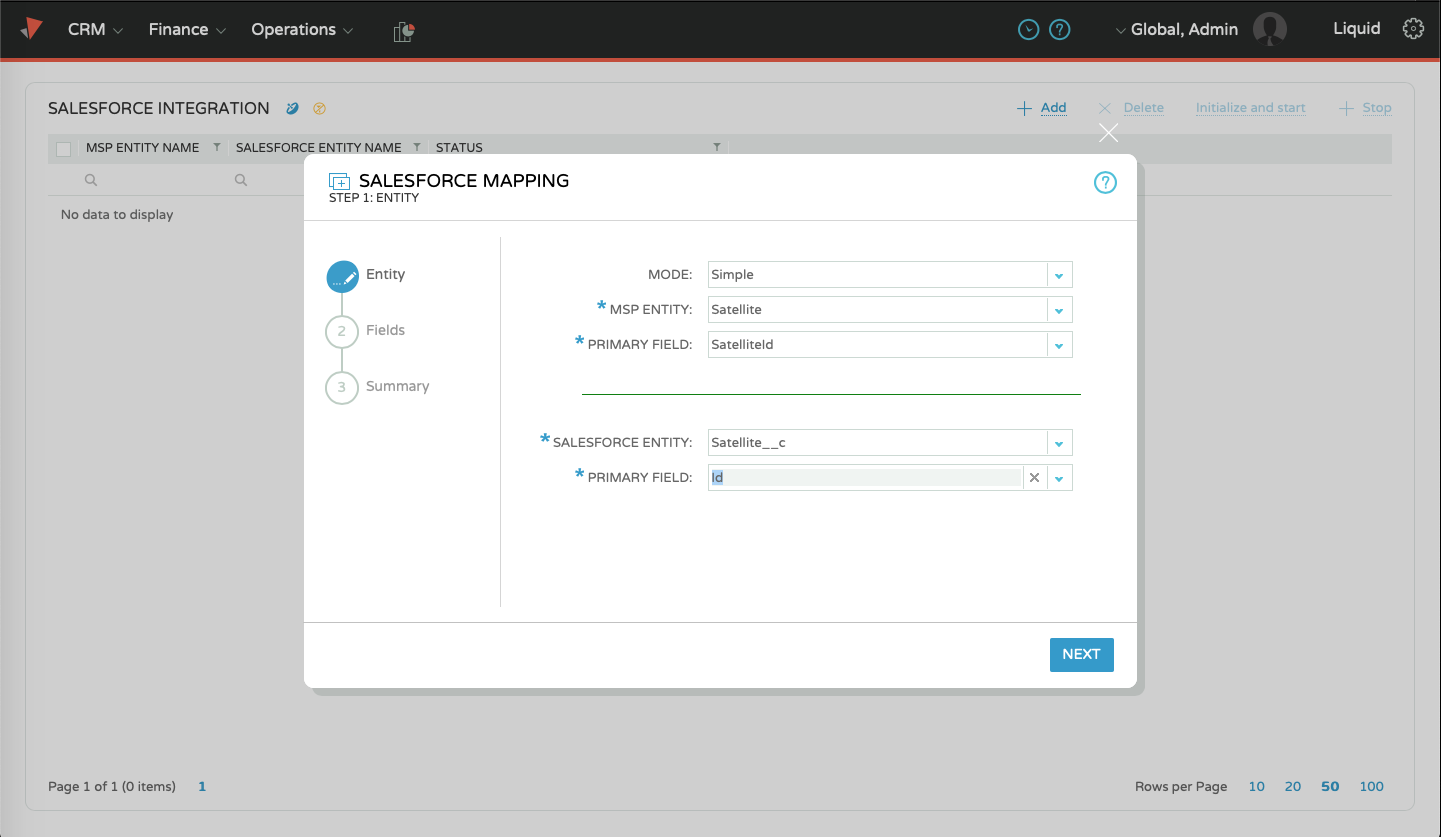
Task: Click the X icon next to Delete
Action: click(x=1105, y=108)
